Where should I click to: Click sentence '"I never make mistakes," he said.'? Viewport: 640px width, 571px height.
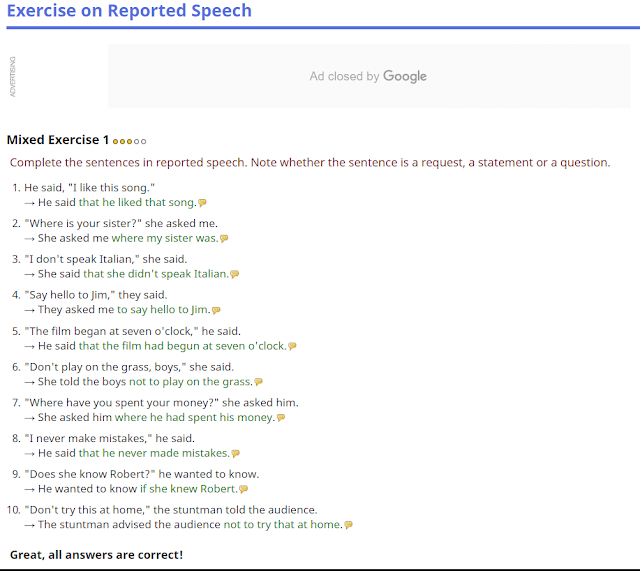(x=110, y=438)
